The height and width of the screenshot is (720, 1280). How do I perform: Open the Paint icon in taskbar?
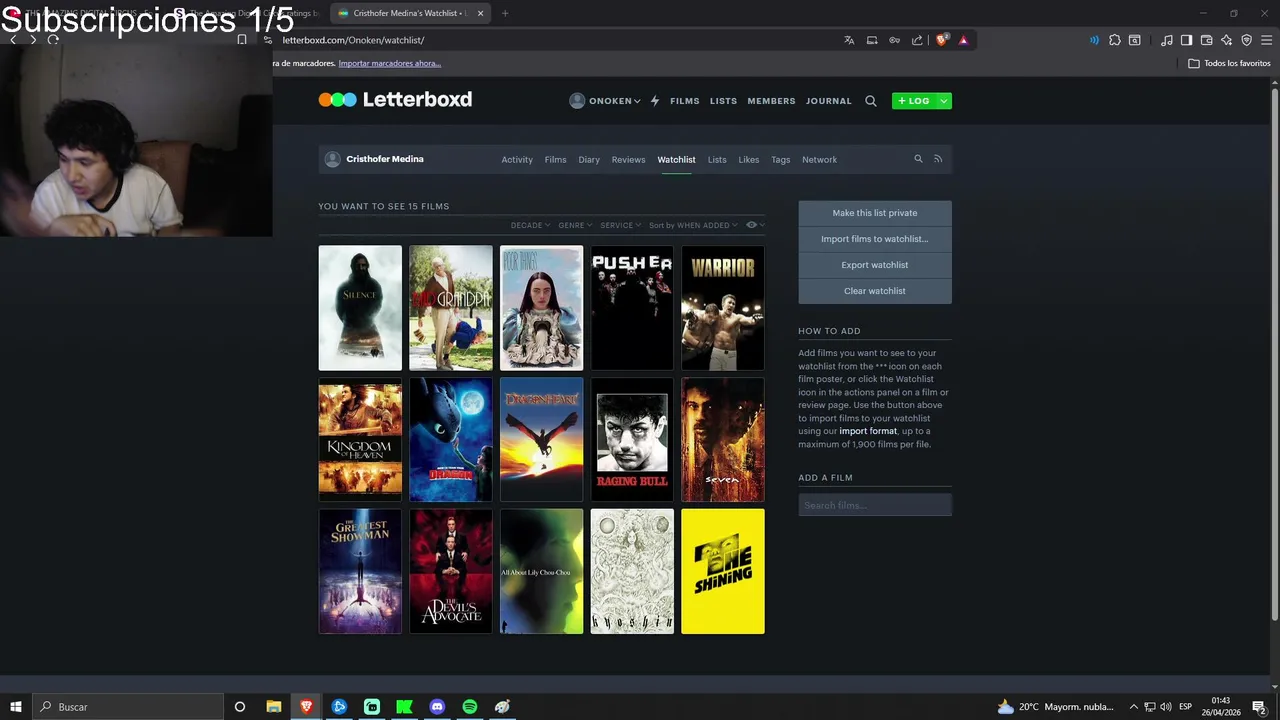(502, 707)
